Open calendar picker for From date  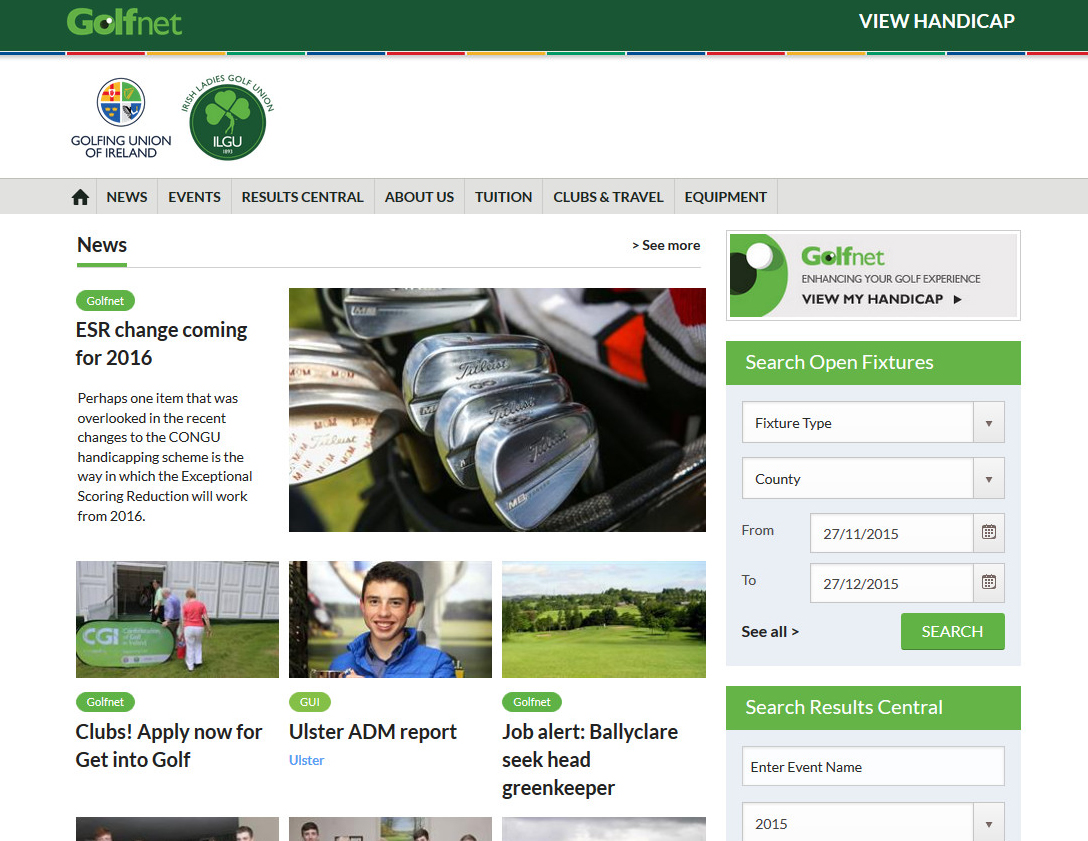pyautogui.click(x=988, y=533)
